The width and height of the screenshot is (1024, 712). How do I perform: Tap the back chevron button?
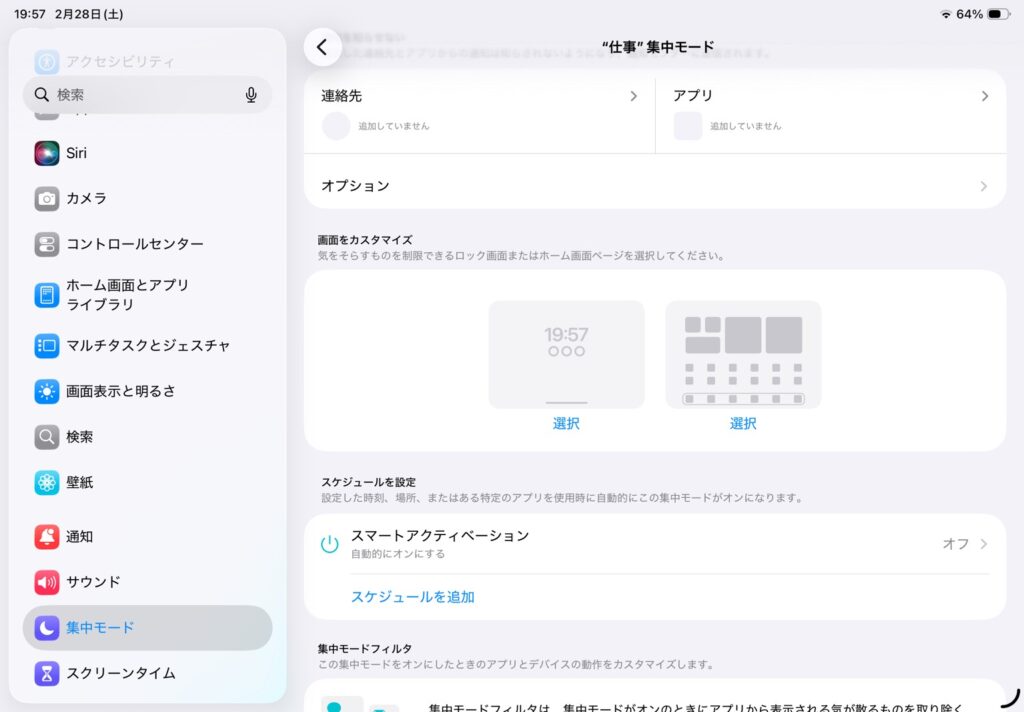pyautogui.click(x=322, y=47)
